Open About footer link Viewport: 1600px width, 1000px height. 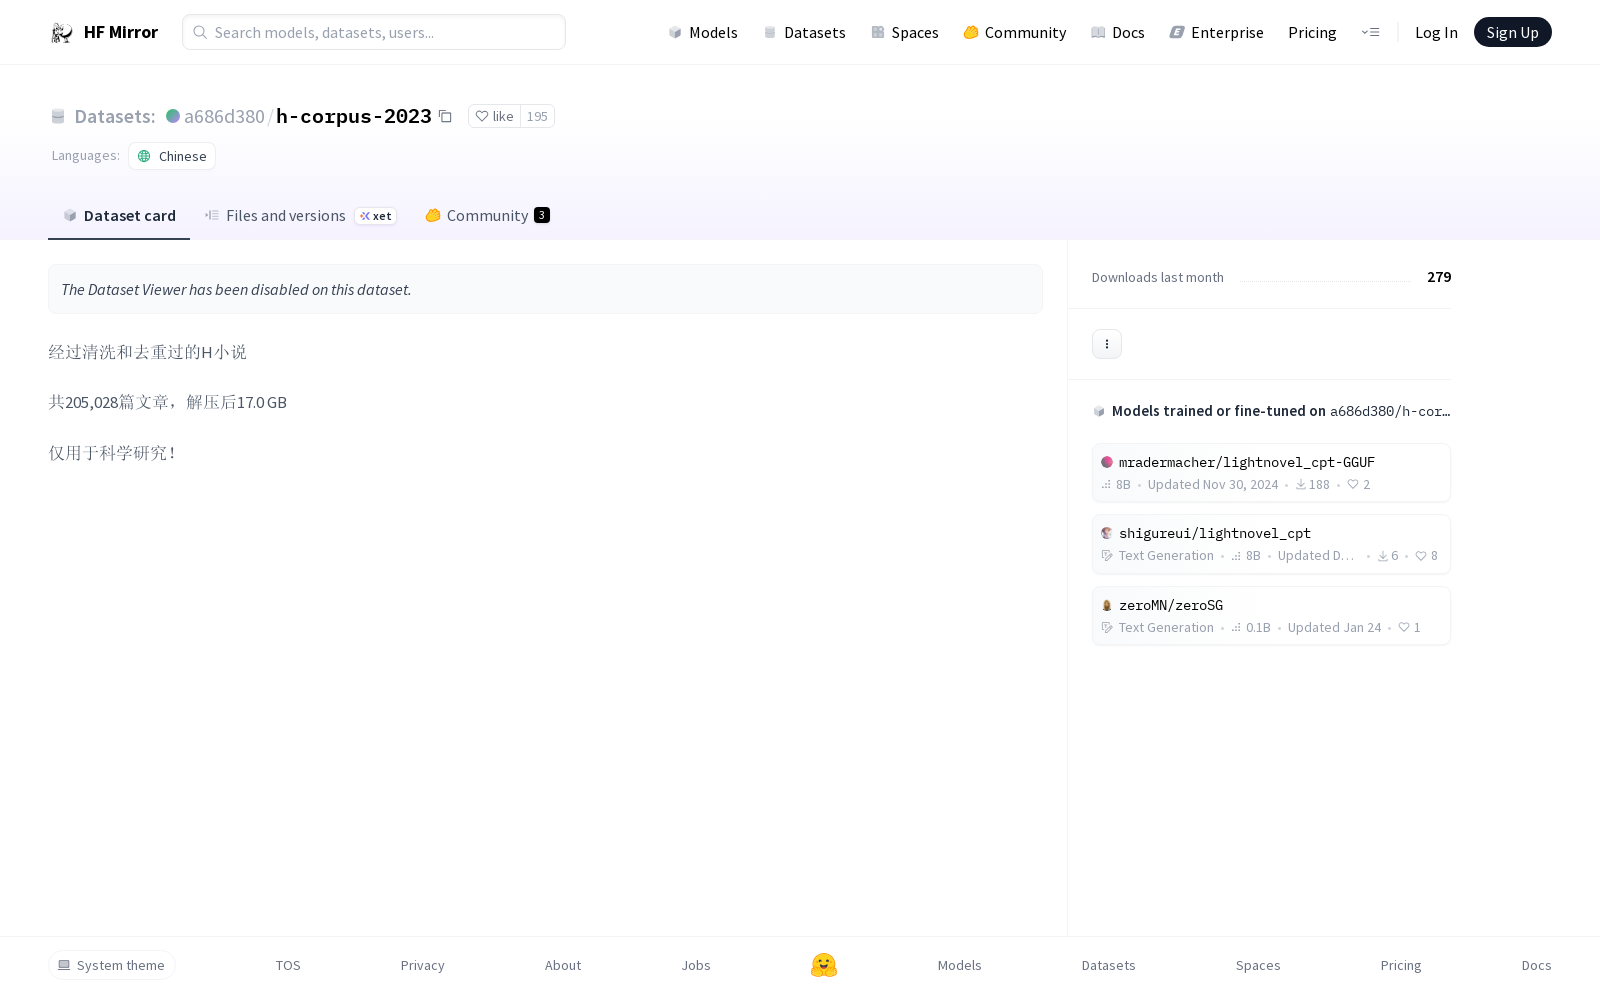pos(563,965)
